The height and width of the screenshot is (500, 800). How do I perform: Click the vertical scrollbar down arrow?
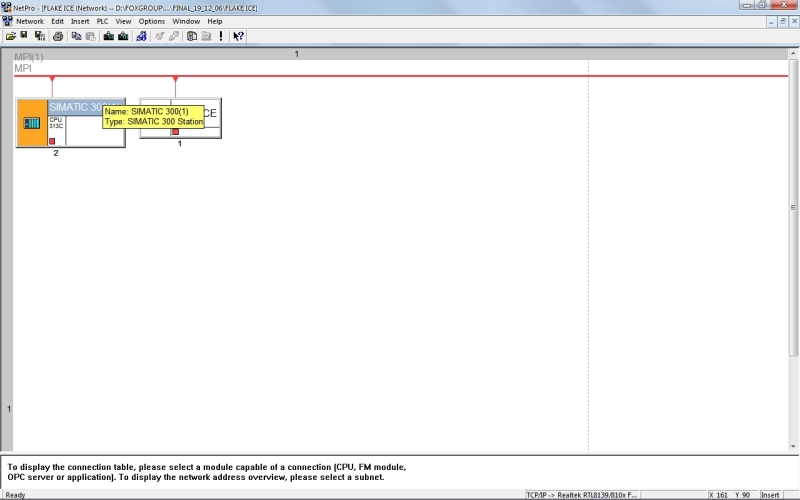(794, 447)
